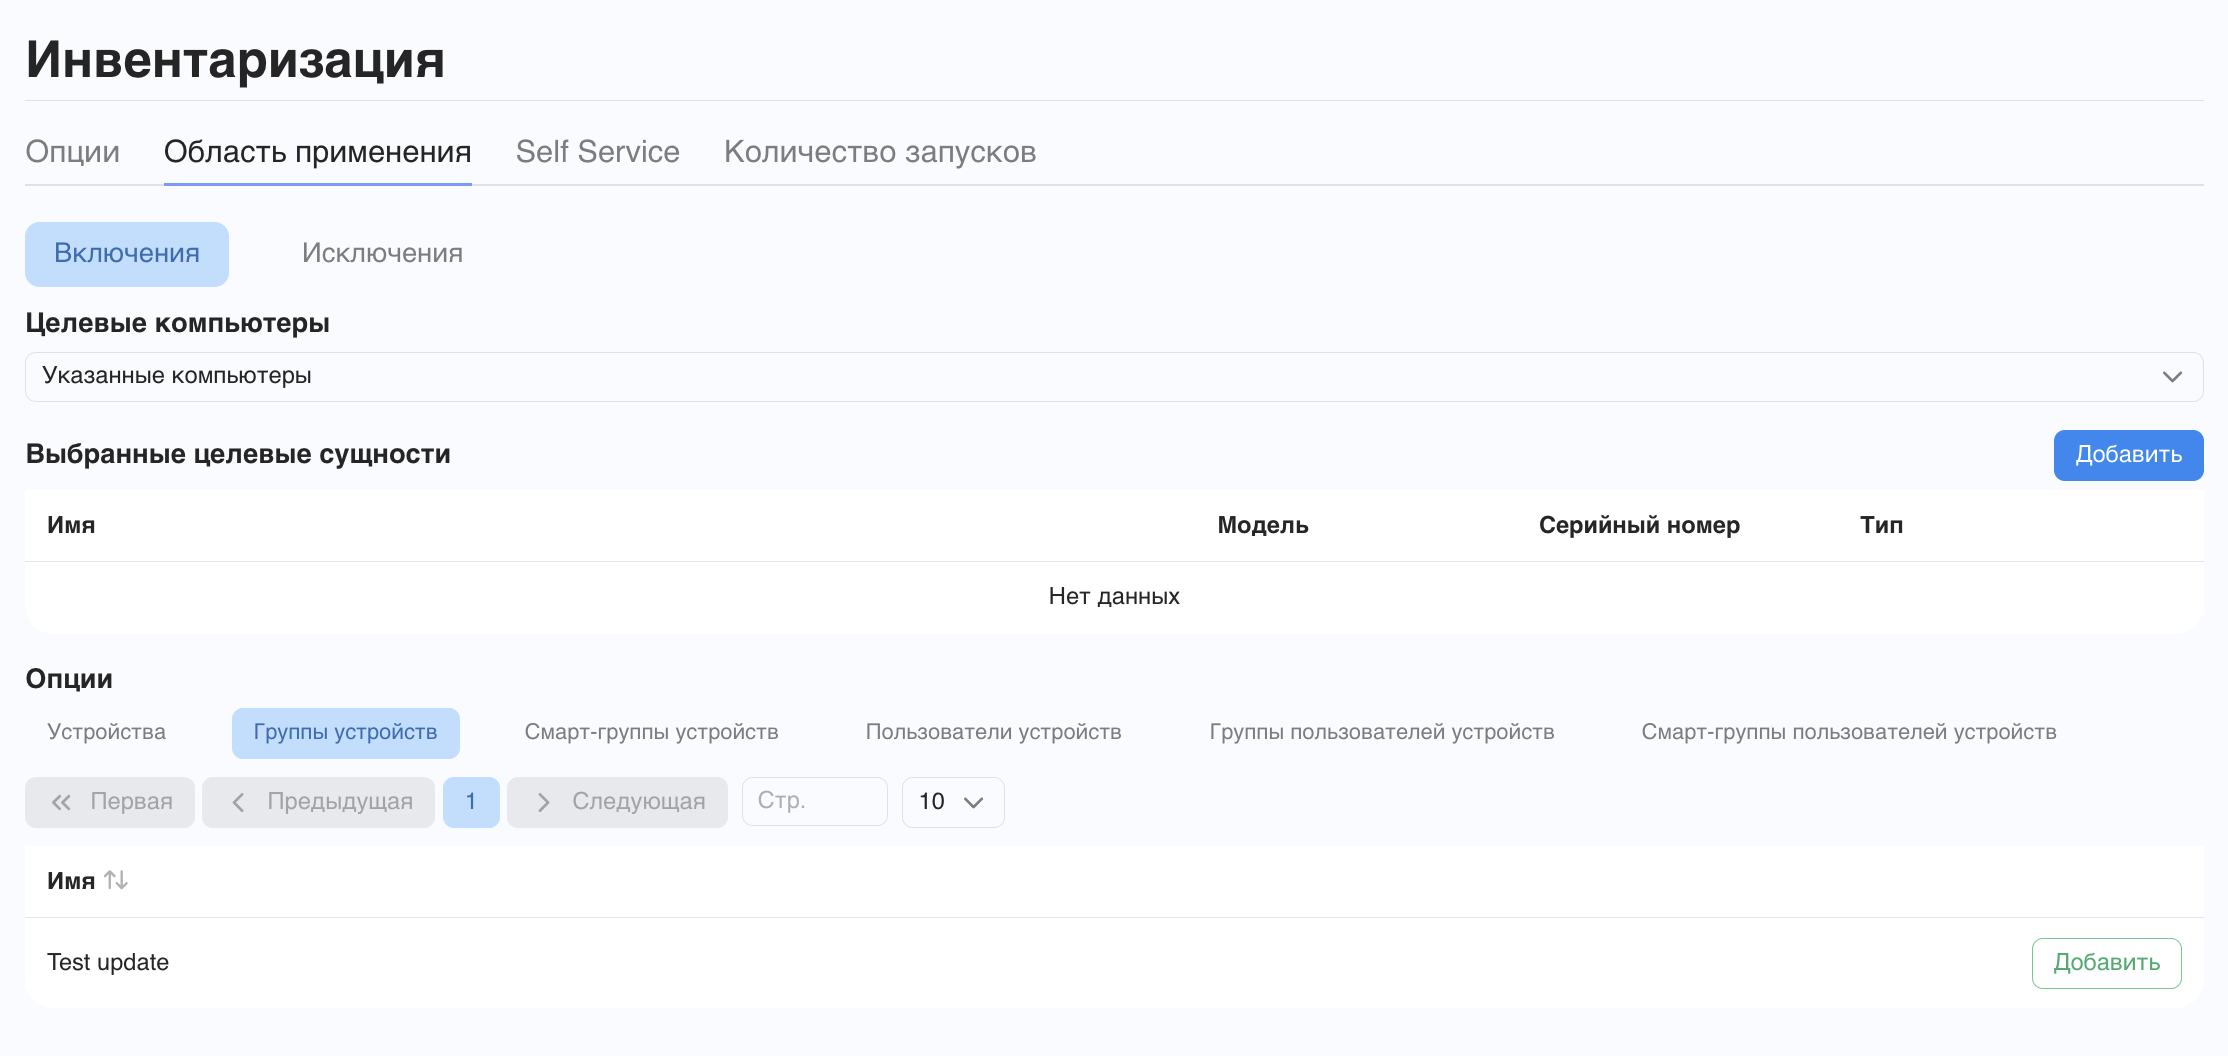Switch to Область применения tab
Viewport: 2228px width, 1056px height.
pos(317,152)
